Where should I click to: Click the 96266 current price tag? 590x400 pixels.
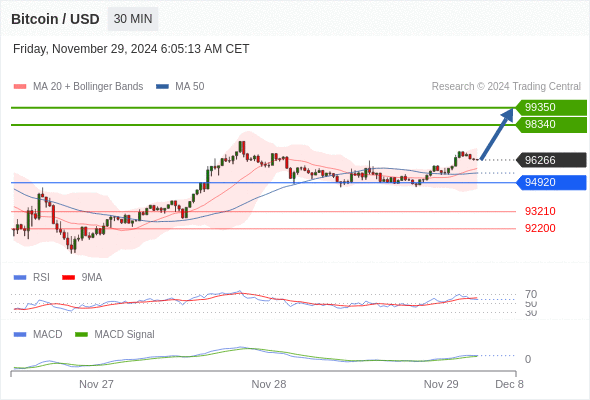[x=551, y=160]
